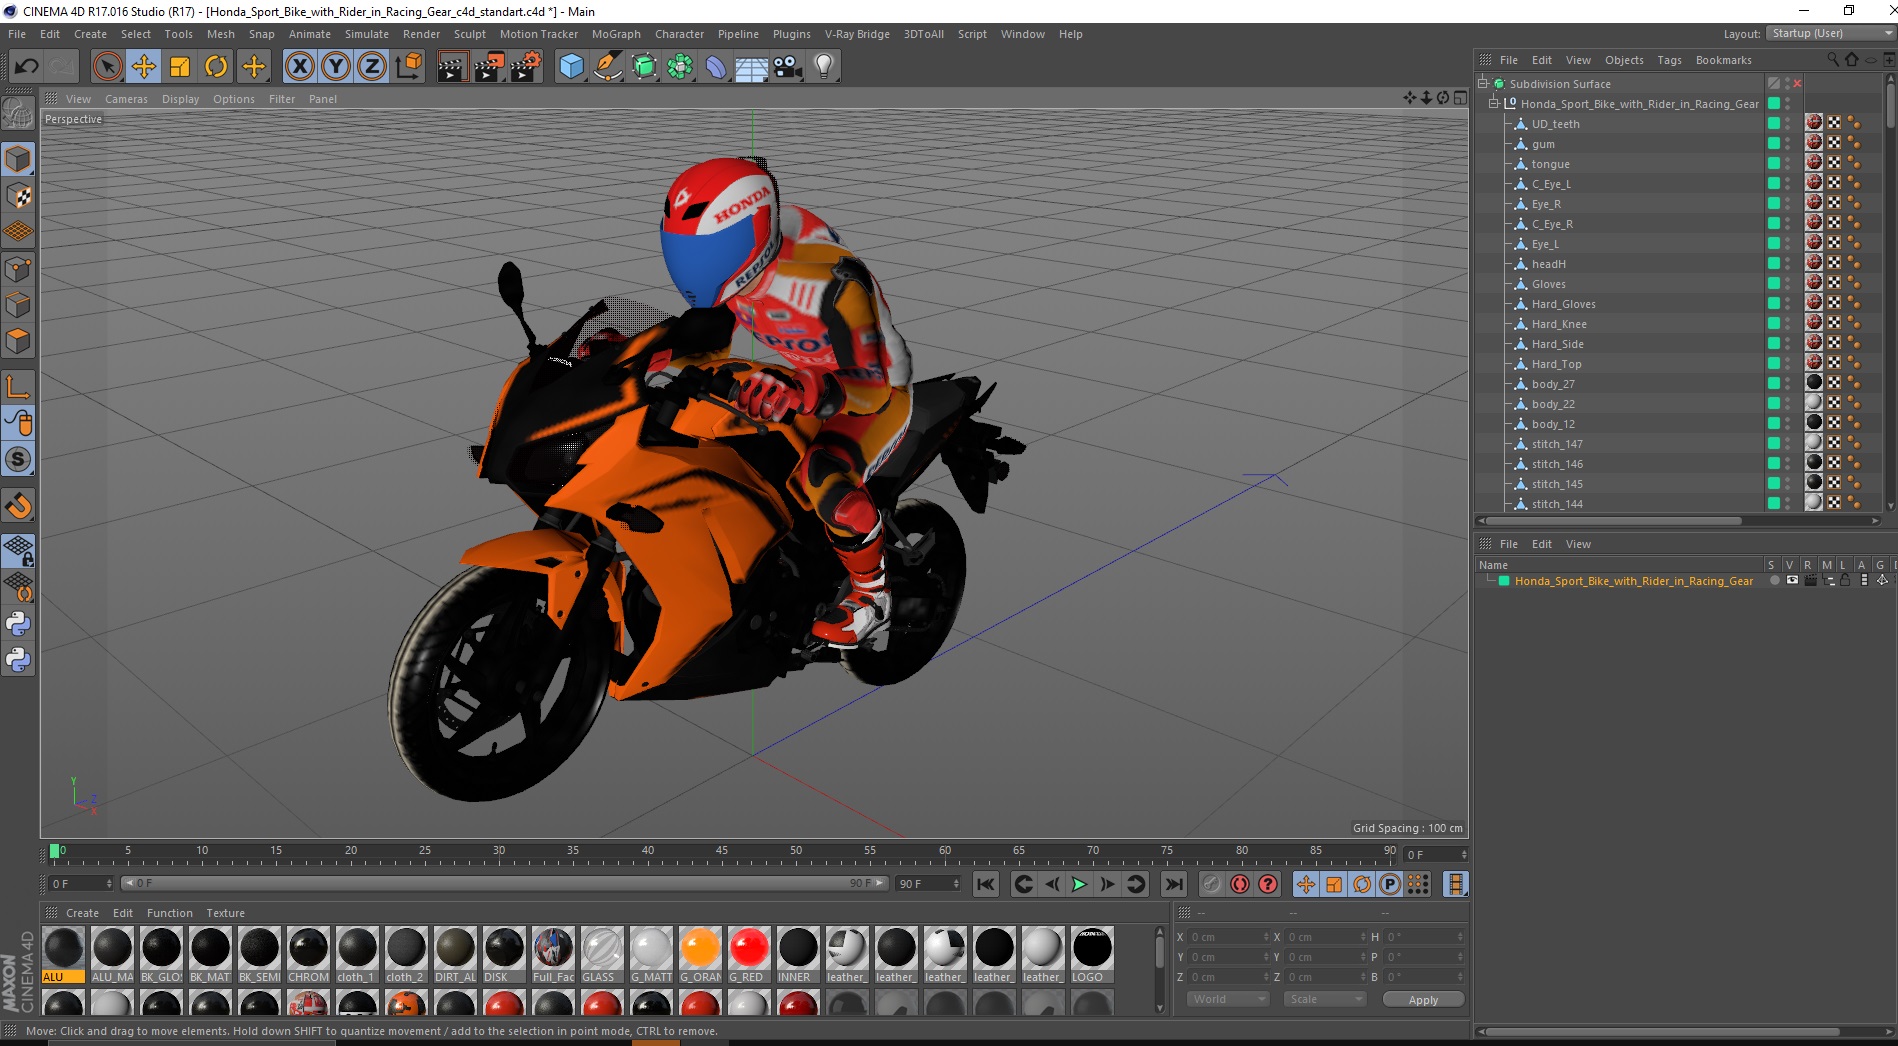Render the view with clapperboard icon

(x=452, y=67)
